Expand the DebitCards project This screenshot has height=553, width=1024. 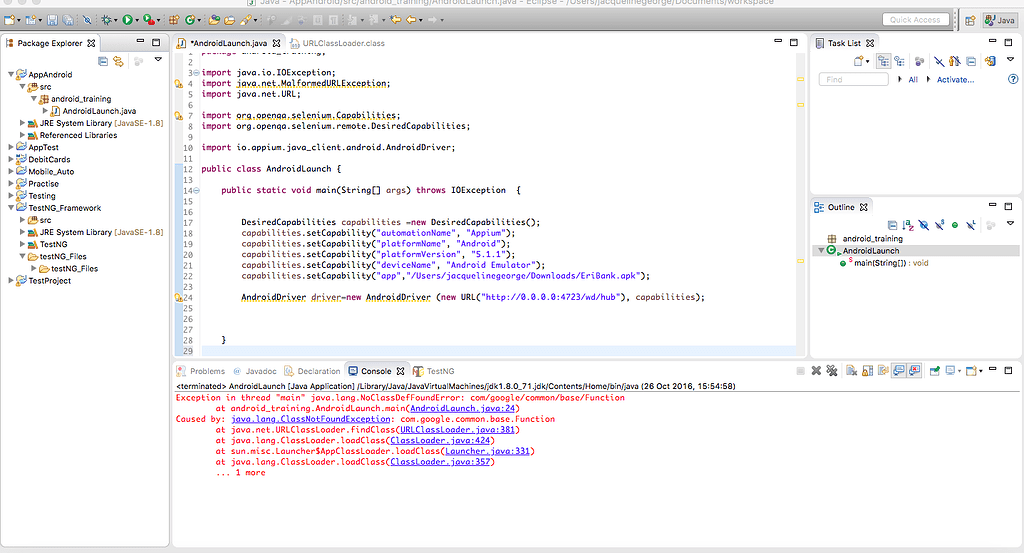(x=11, y=159)
